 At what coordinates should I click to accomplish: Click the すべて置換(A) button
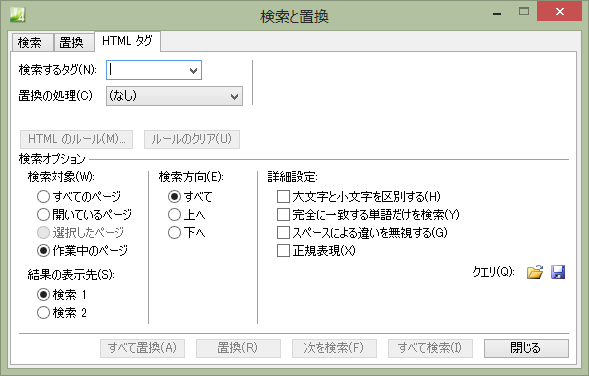[142, 348]
